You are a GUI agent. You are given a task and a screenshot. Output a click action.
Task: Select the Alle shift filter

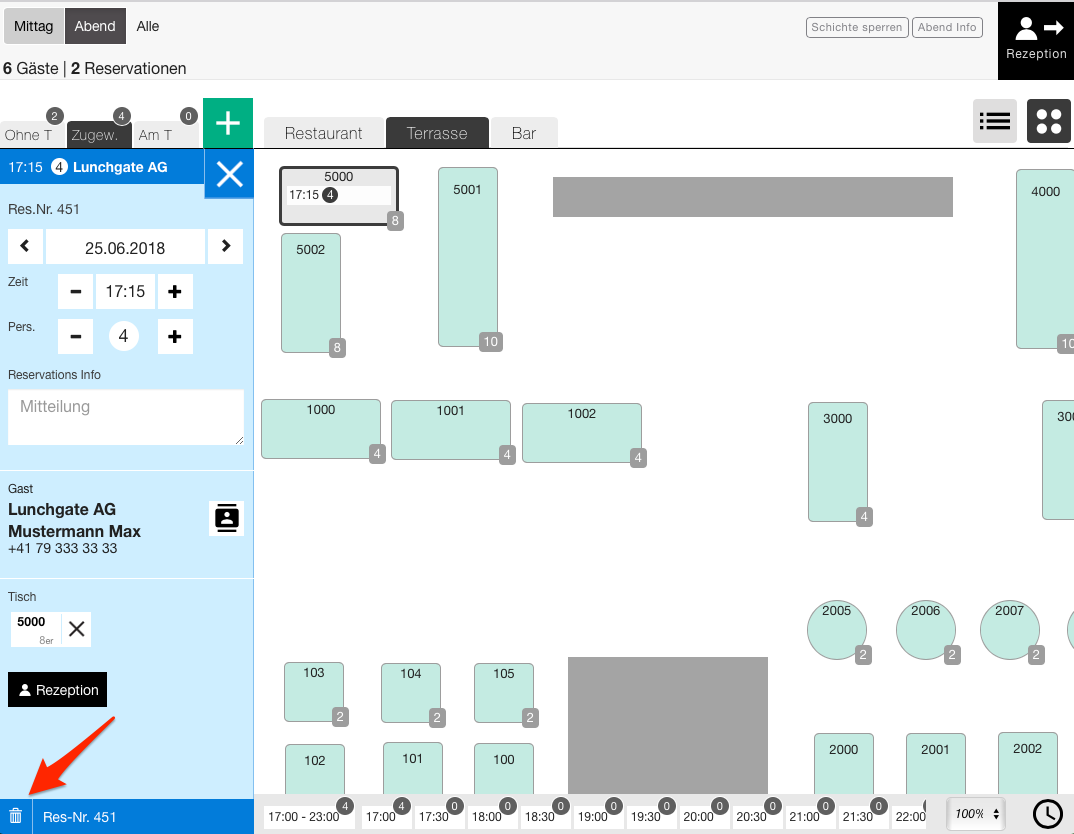[148, 26]
